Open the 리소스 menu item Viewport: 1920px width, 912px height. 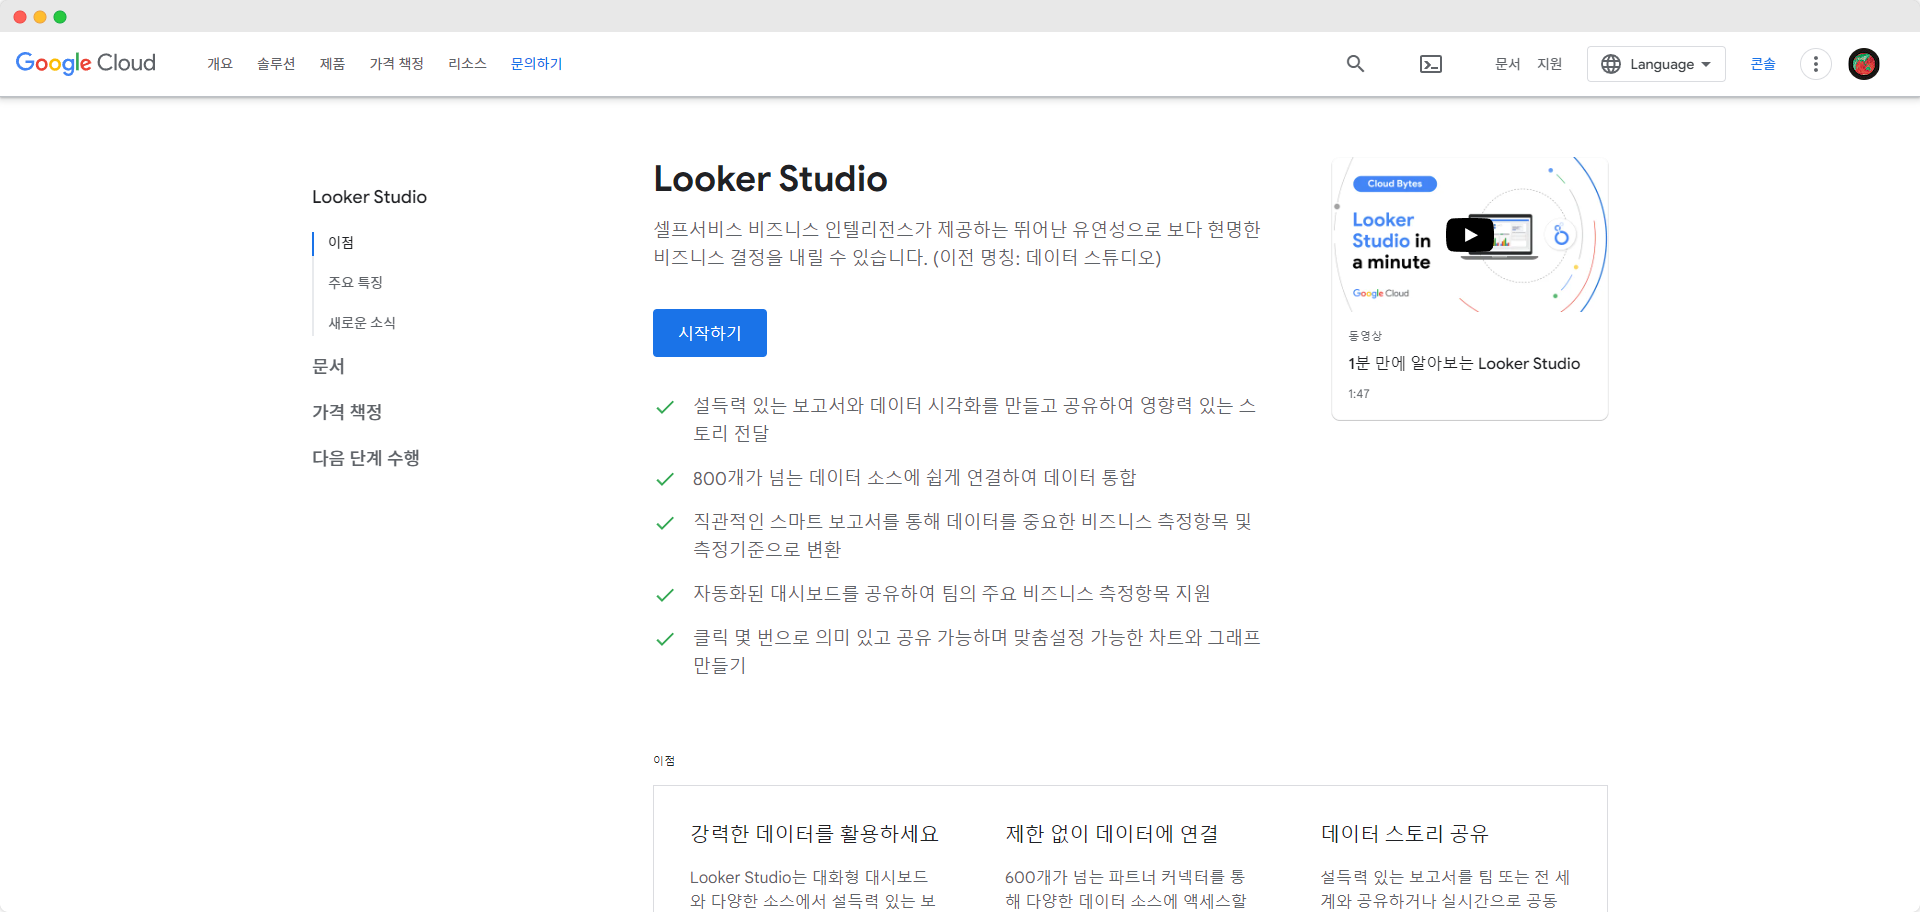pos(467,64)
